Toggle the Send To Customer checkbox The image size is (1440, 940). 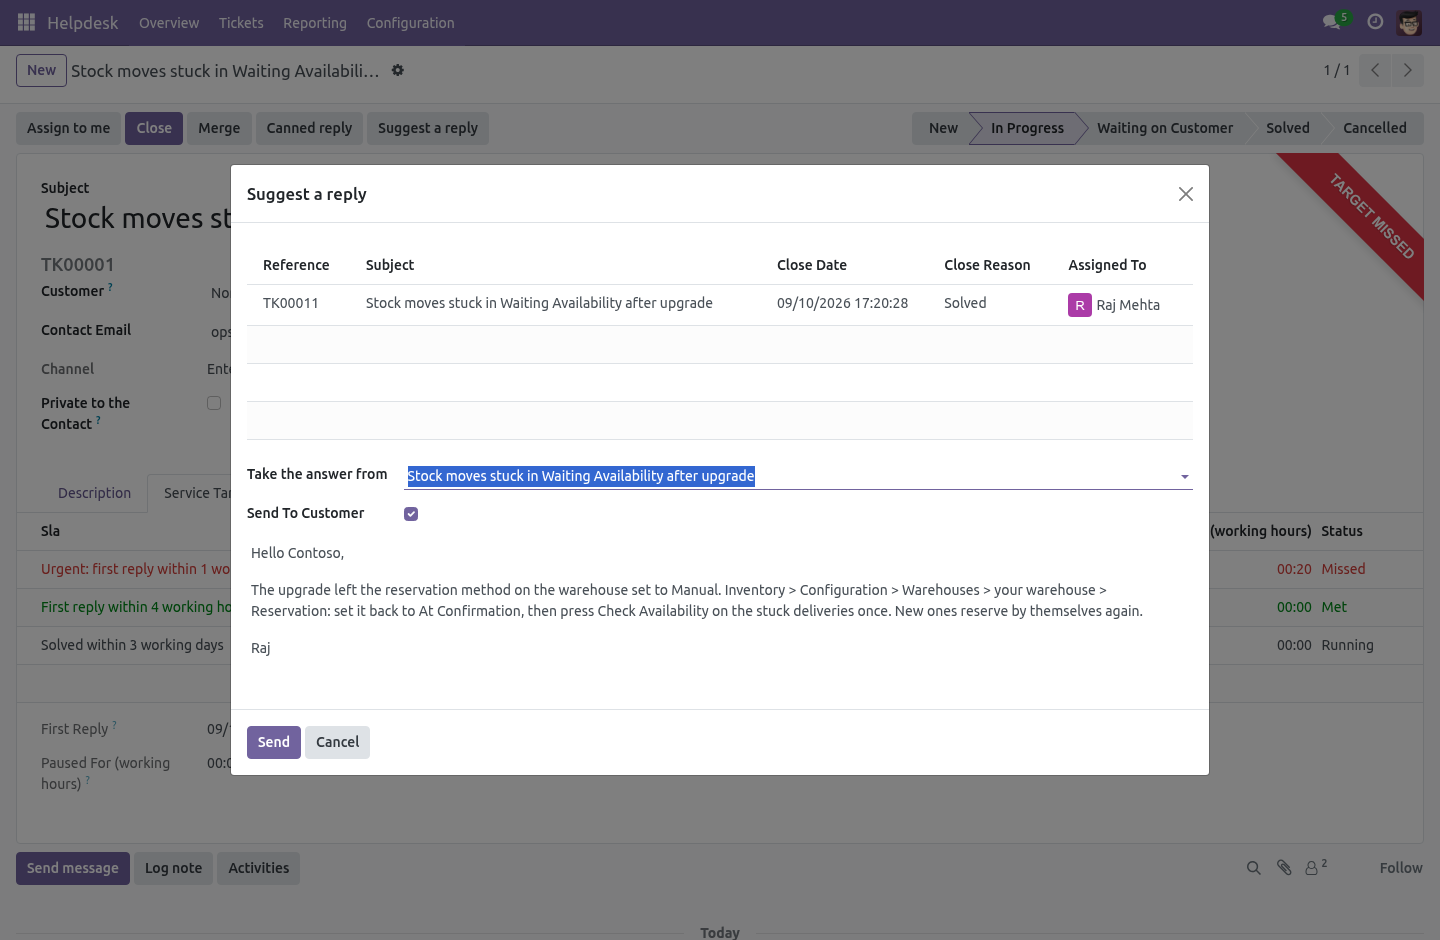[x=411, y=514]
